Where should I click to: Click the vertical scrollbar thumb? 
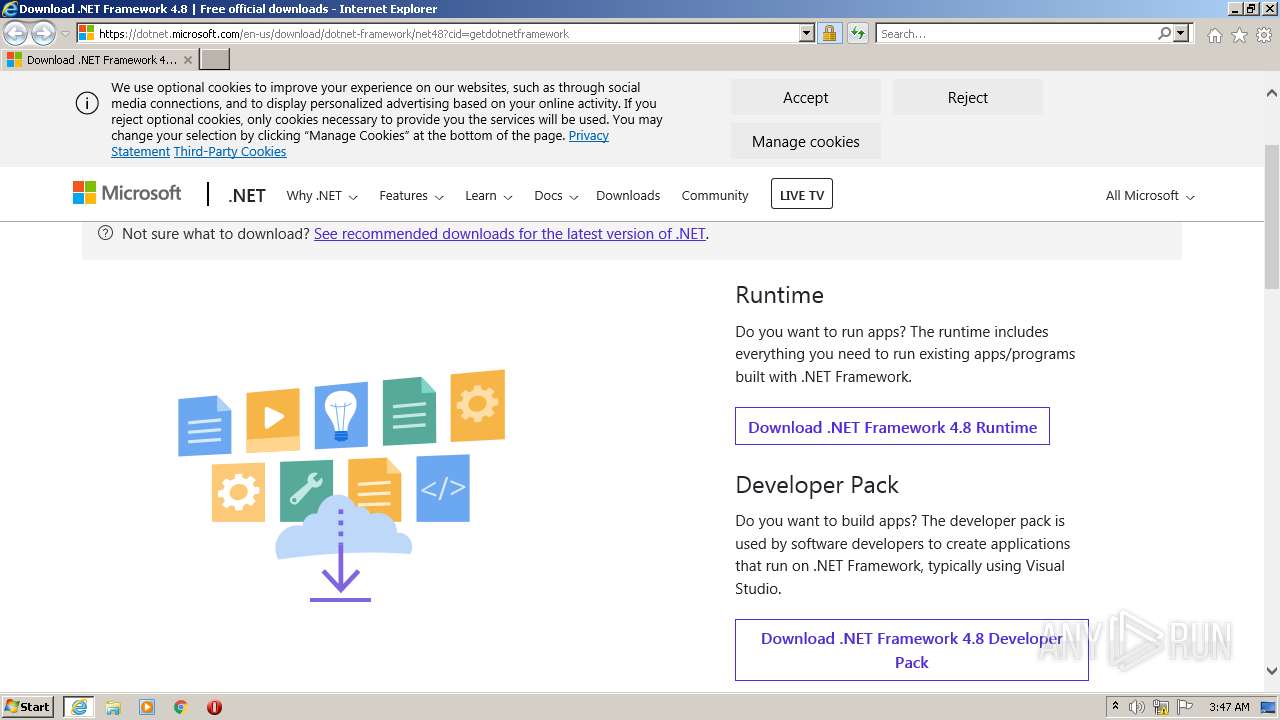1272,215
